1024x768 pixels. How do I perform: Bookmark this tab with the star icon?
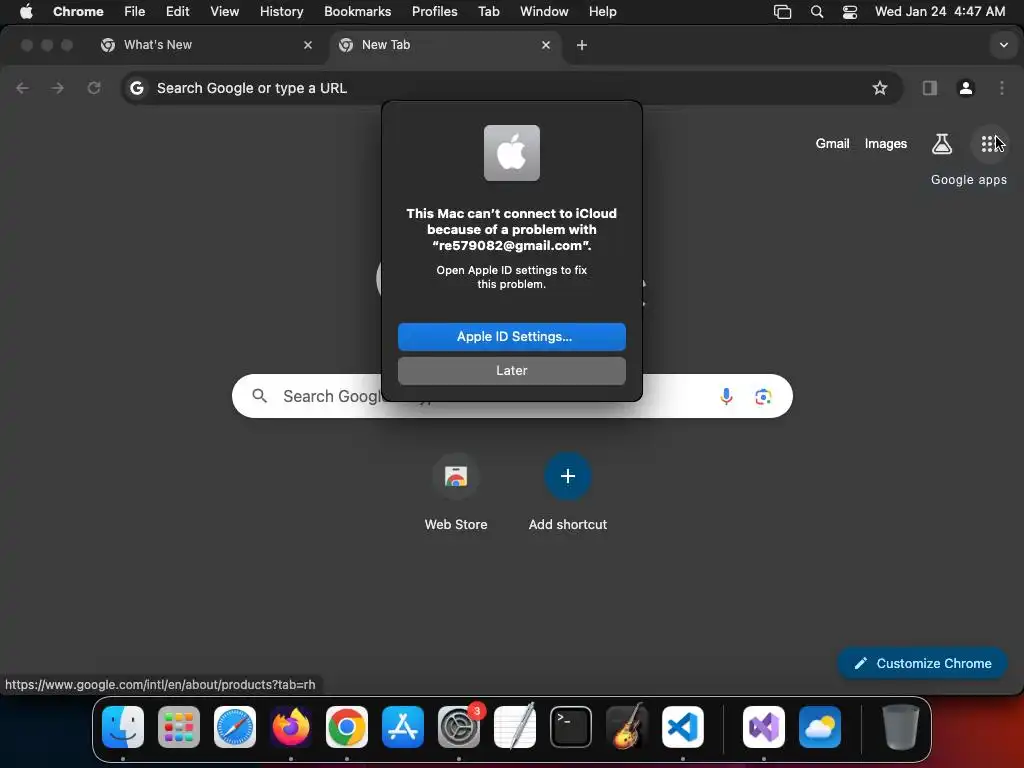880,88
